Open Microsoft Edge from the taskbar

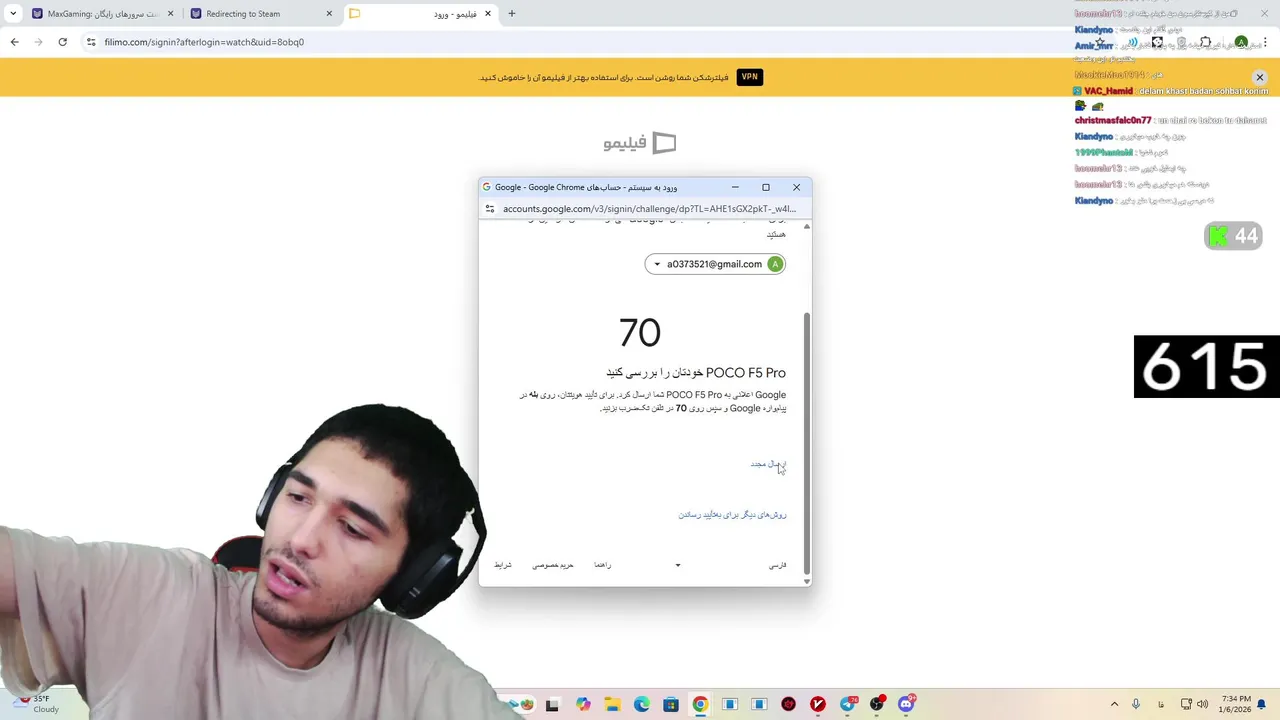tap(641, 705)
